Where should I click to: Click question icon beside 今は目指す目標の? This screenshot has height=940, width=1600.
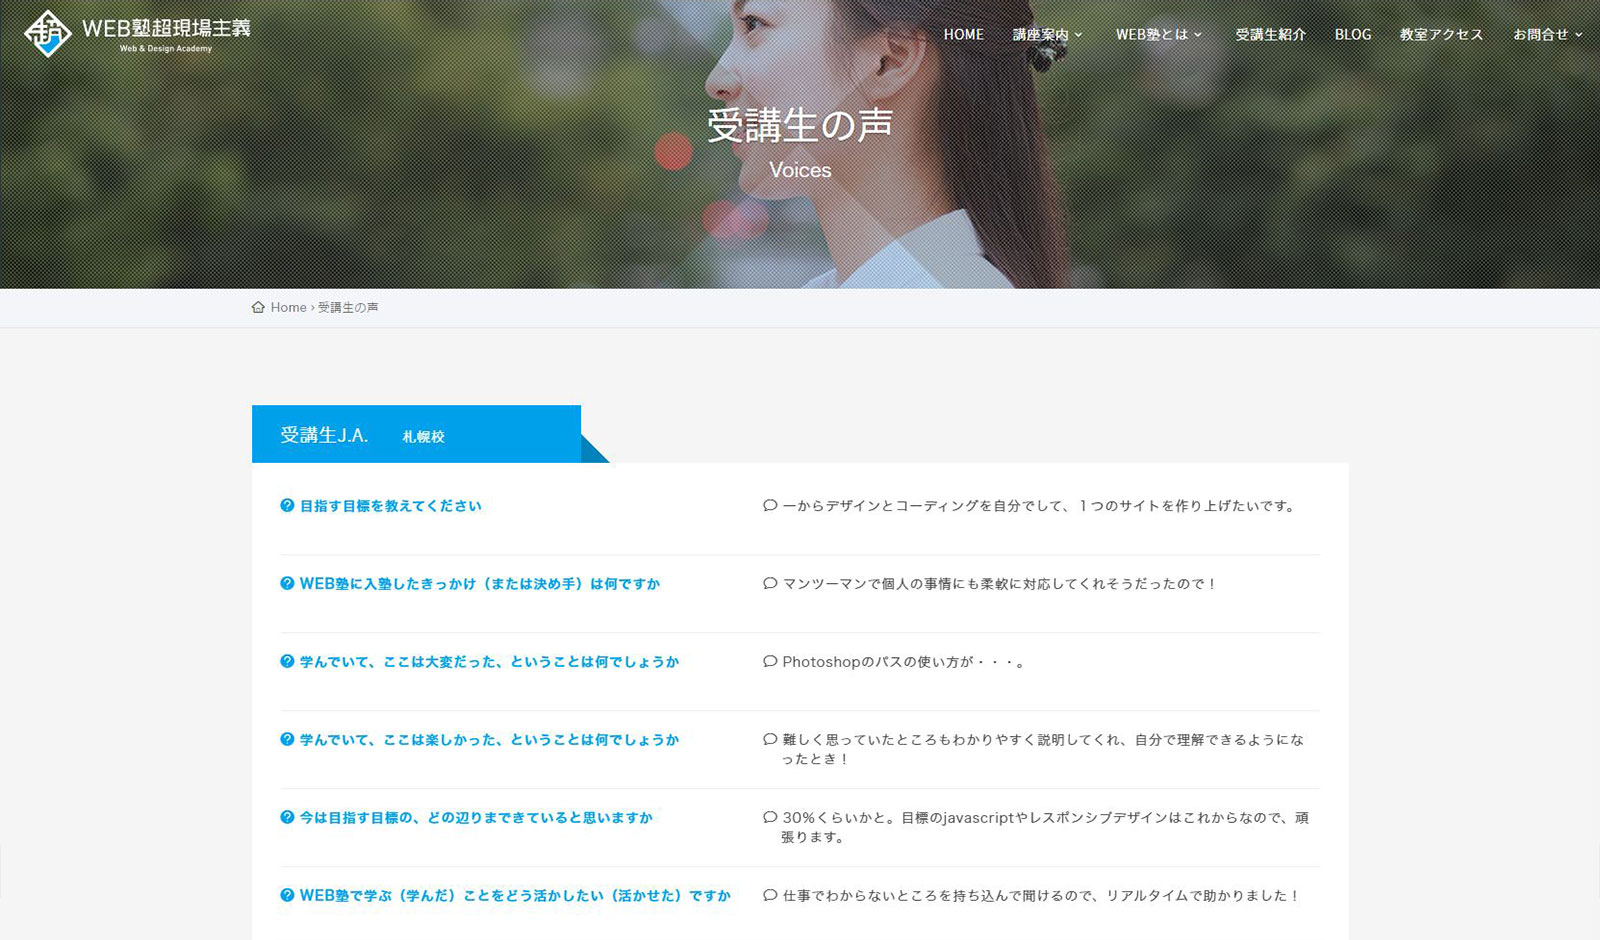click(x=287, y=818)
